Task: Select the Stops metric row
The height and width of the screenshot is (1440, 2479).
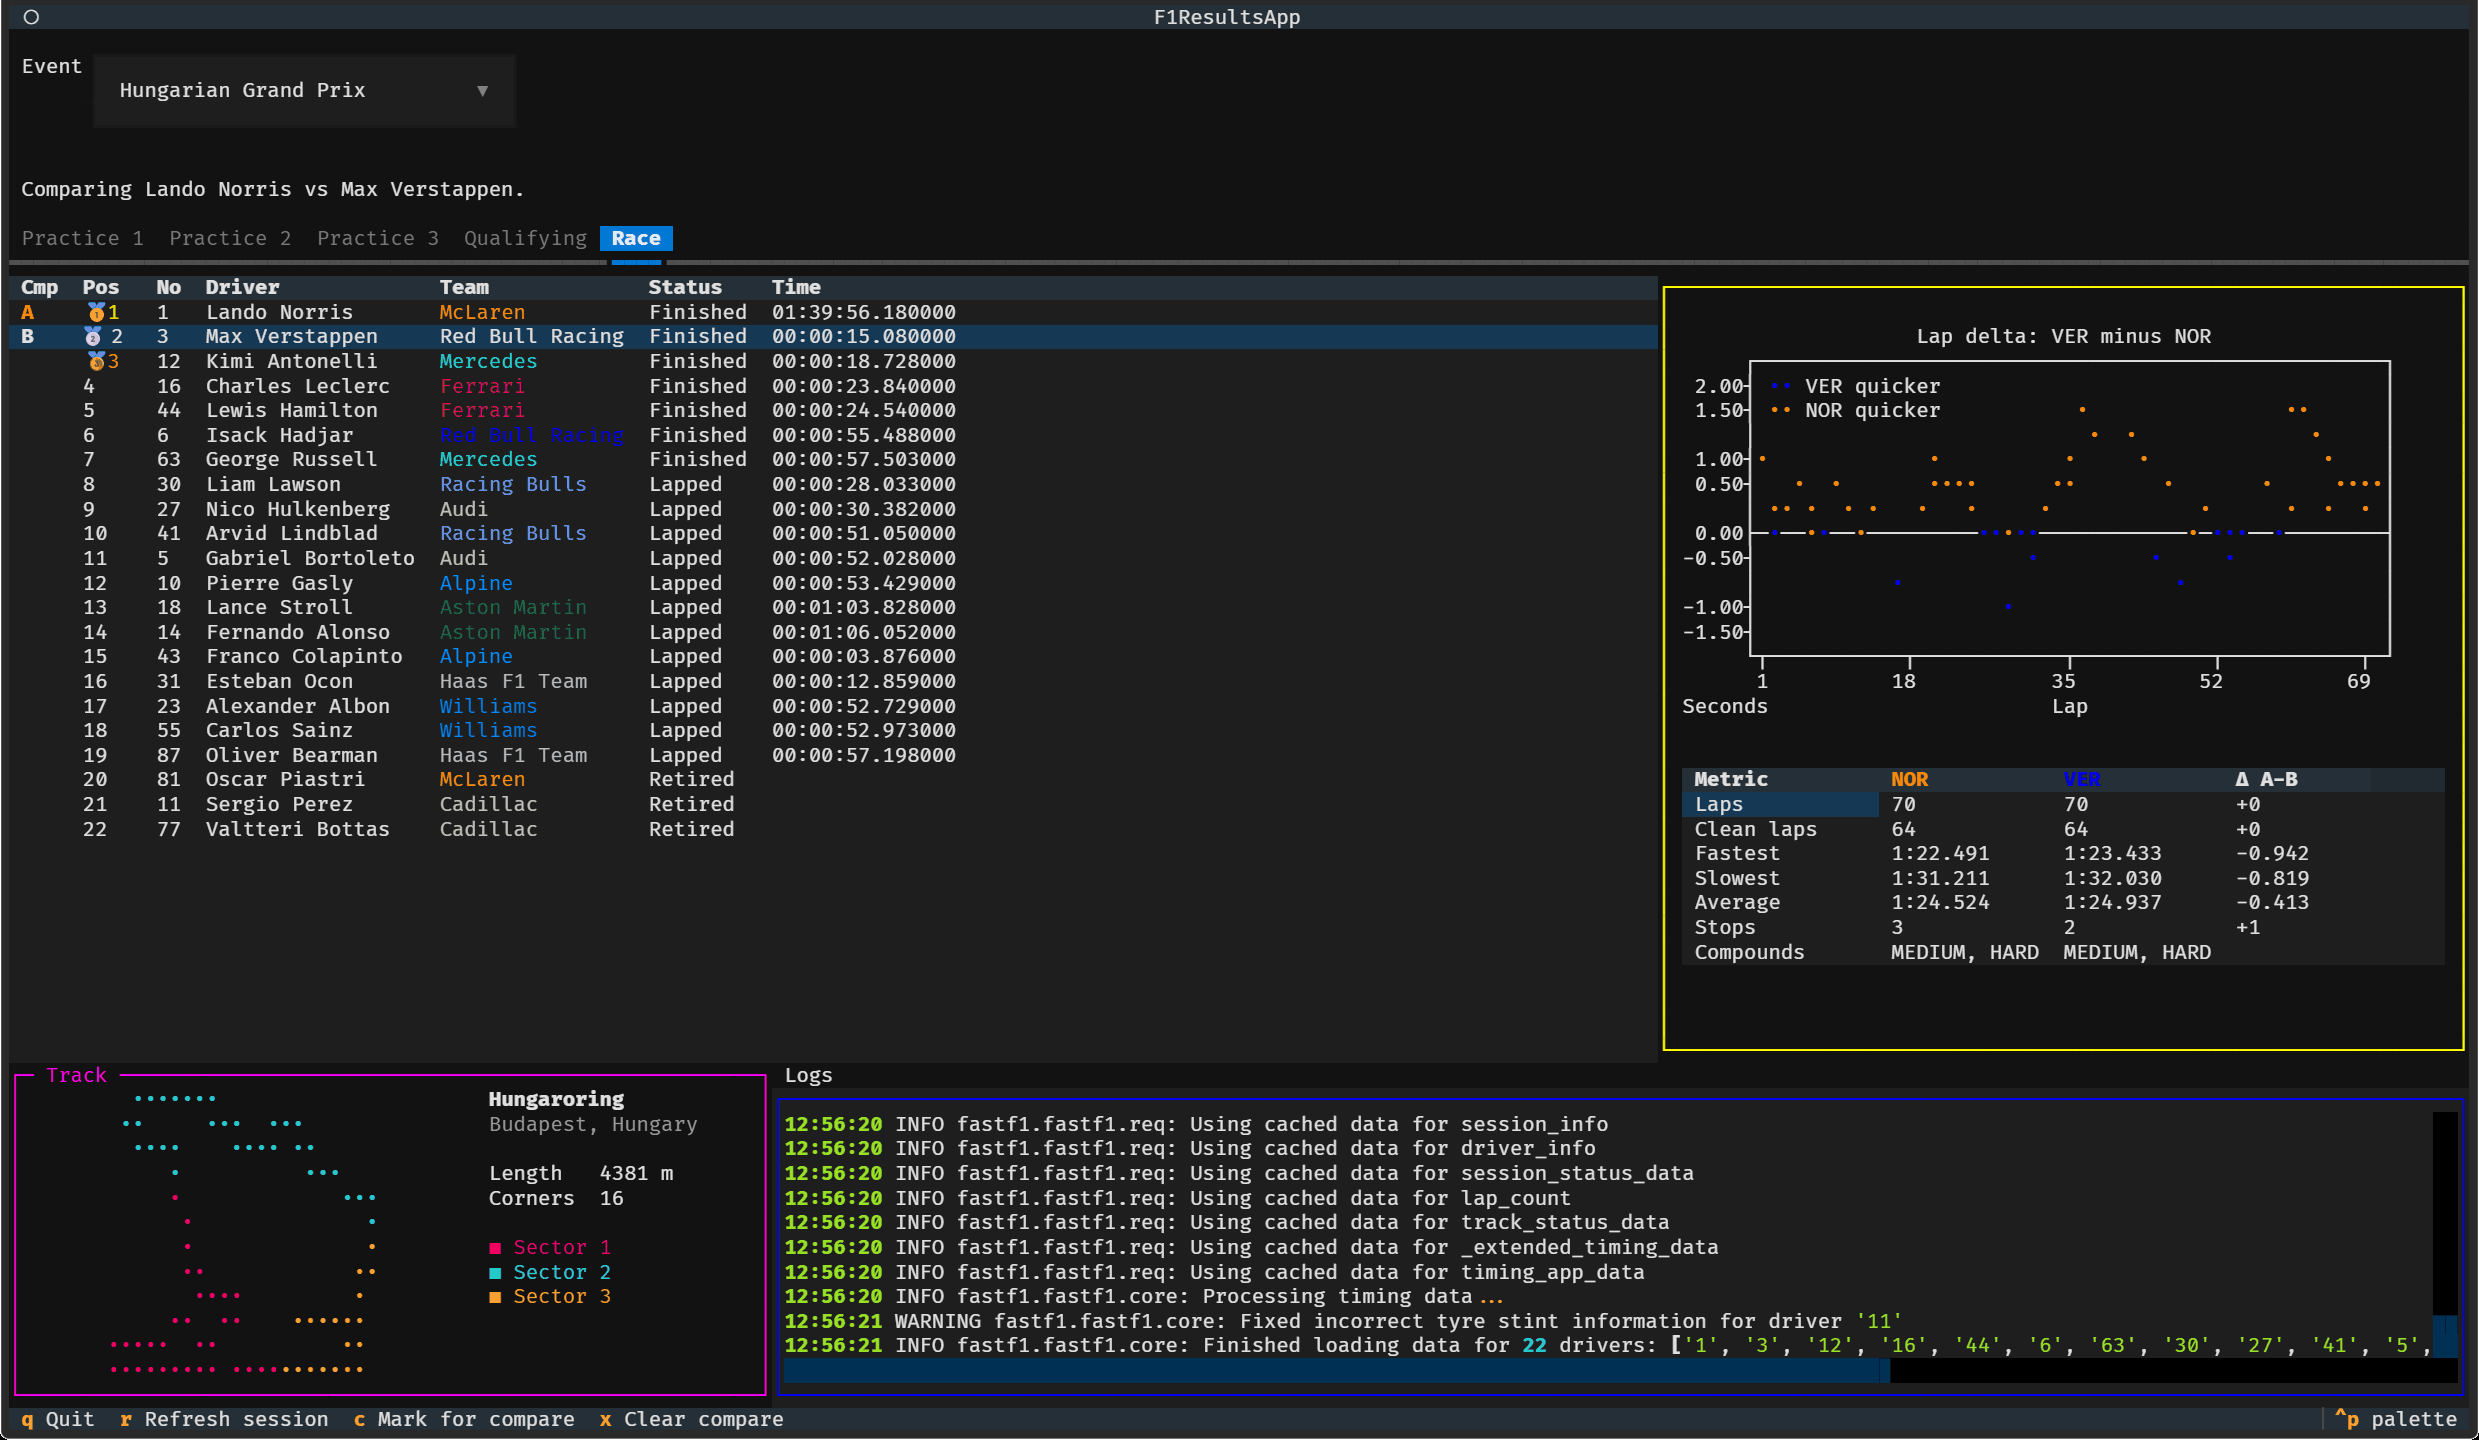Action: pyautogui.click(x=2063, y=927)
